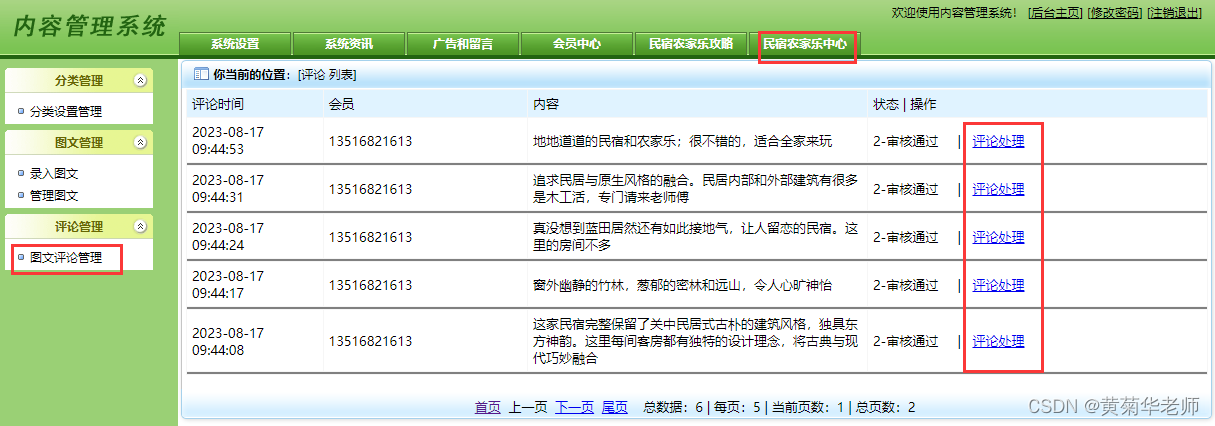Go to 下一页 in pagination

pos(575,407)
